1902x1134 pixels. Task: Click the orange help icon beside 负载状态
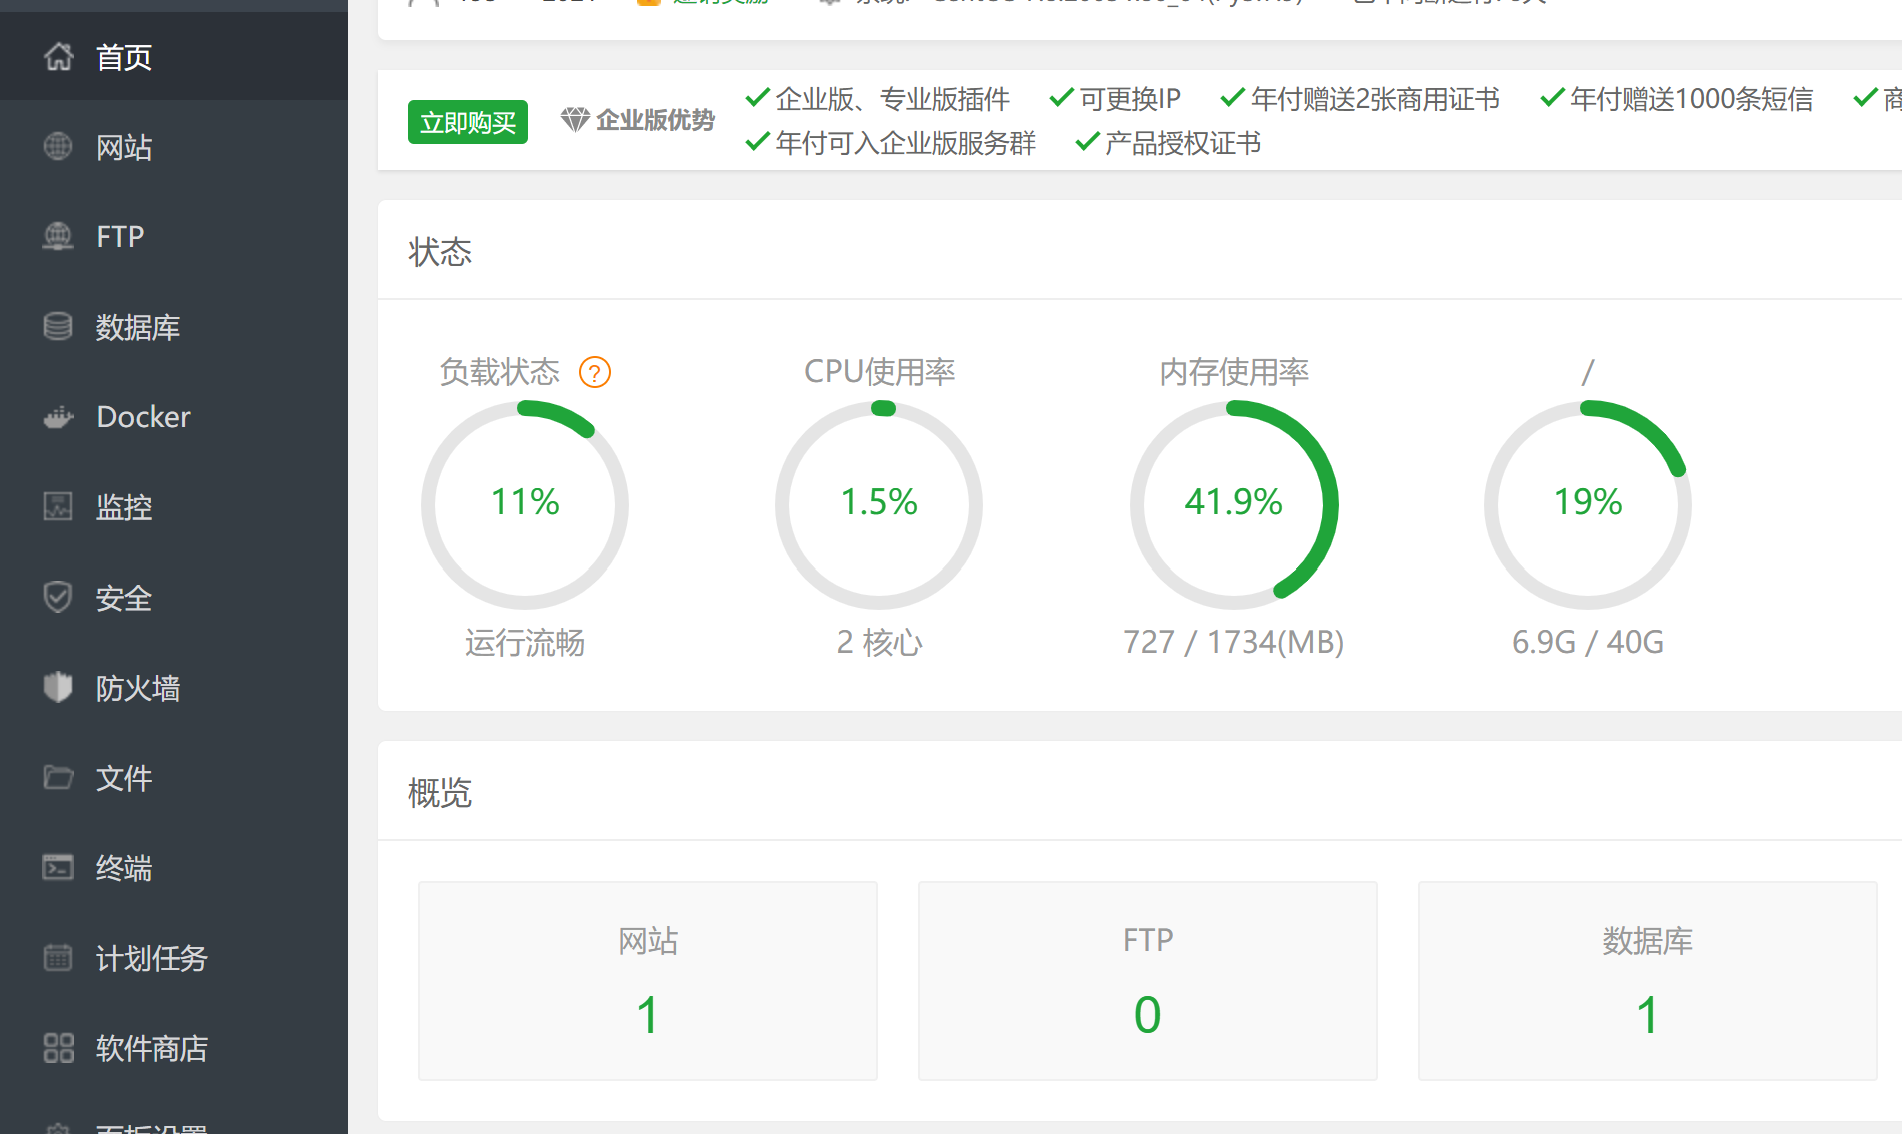point(595,372)
